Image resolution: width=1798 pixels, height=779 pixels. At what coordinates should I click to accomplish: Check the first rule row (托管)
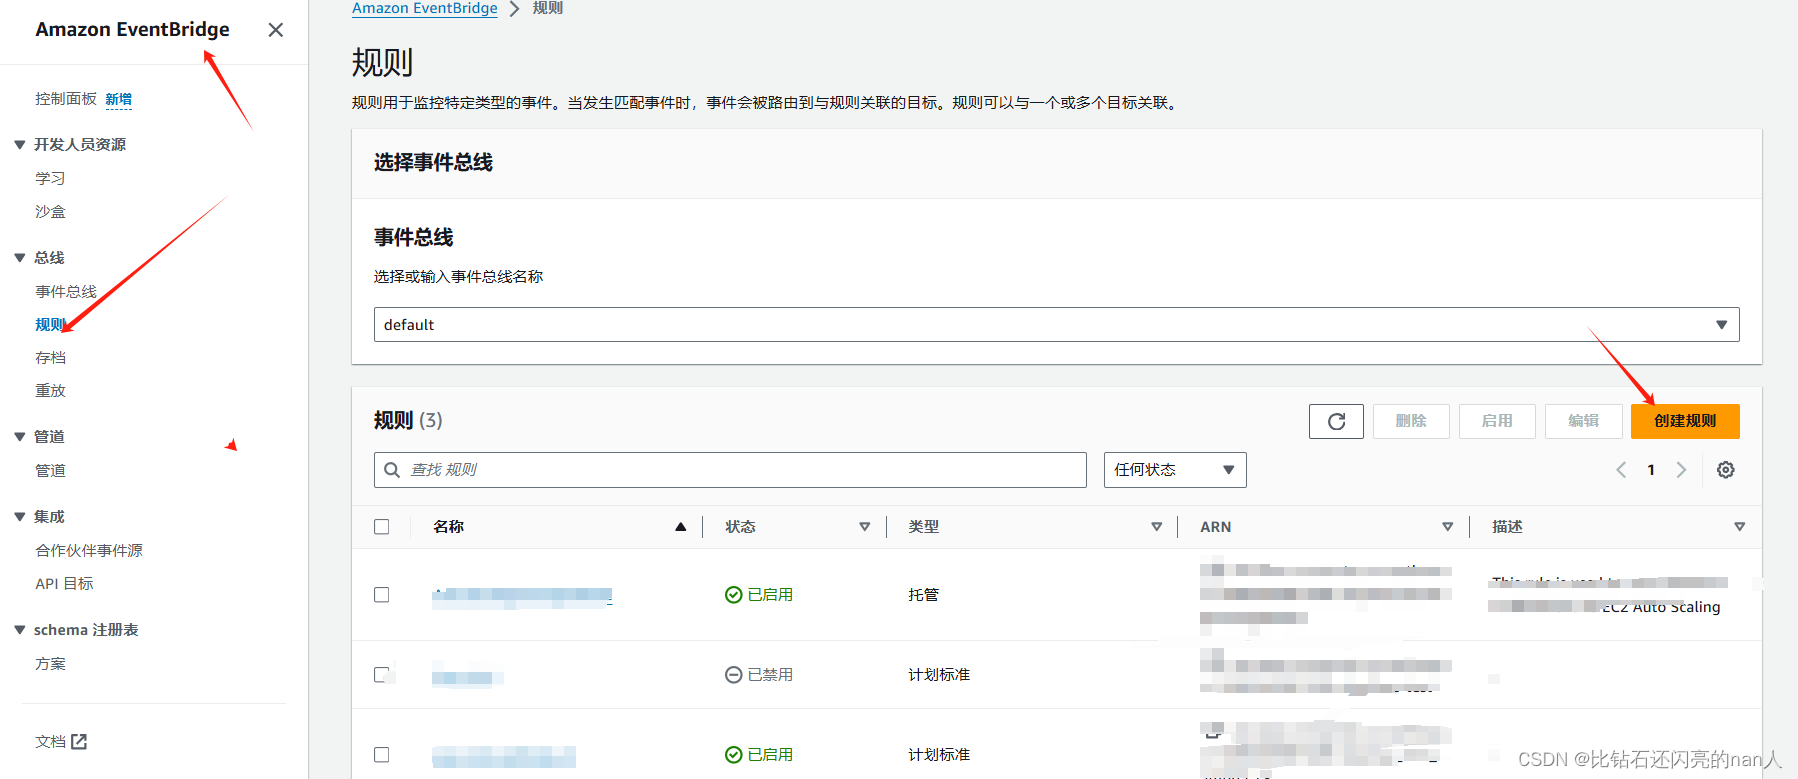pyautogui.click(x=382, y=595)
